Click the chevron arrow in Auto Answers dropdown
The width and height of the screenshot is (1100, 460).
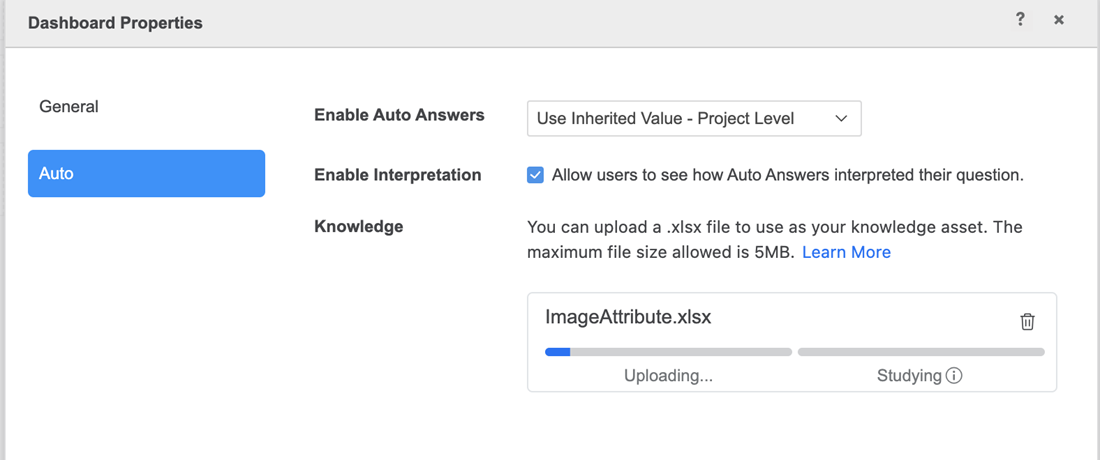coord(841,118)
